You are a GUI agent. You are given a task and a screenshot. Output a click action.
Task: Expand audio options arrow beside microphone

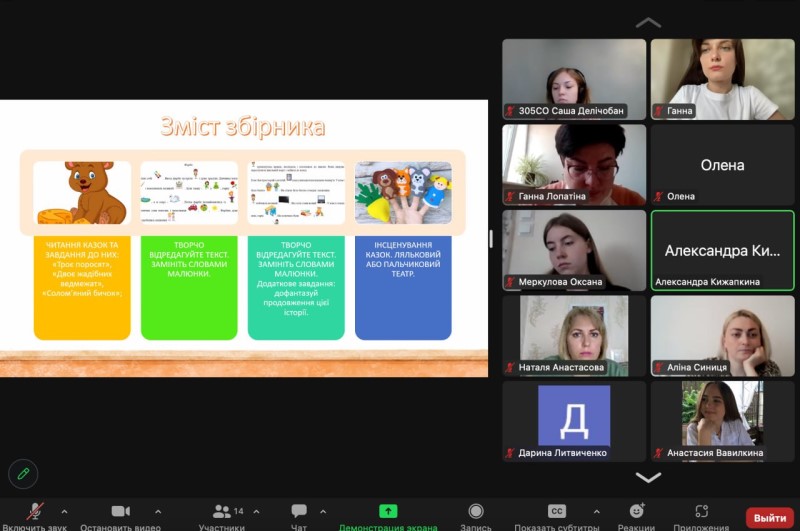pyautogui.click(x=64, y=511)
